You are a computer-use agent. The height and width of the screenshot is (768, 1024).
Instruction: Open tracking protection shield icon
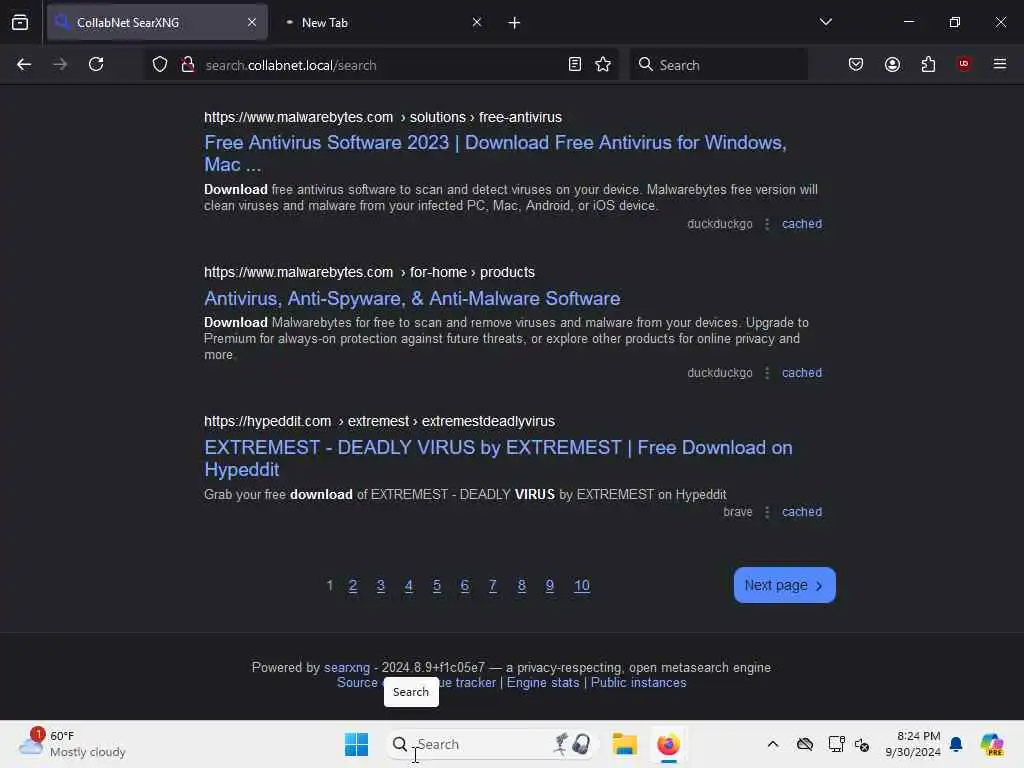160,64
